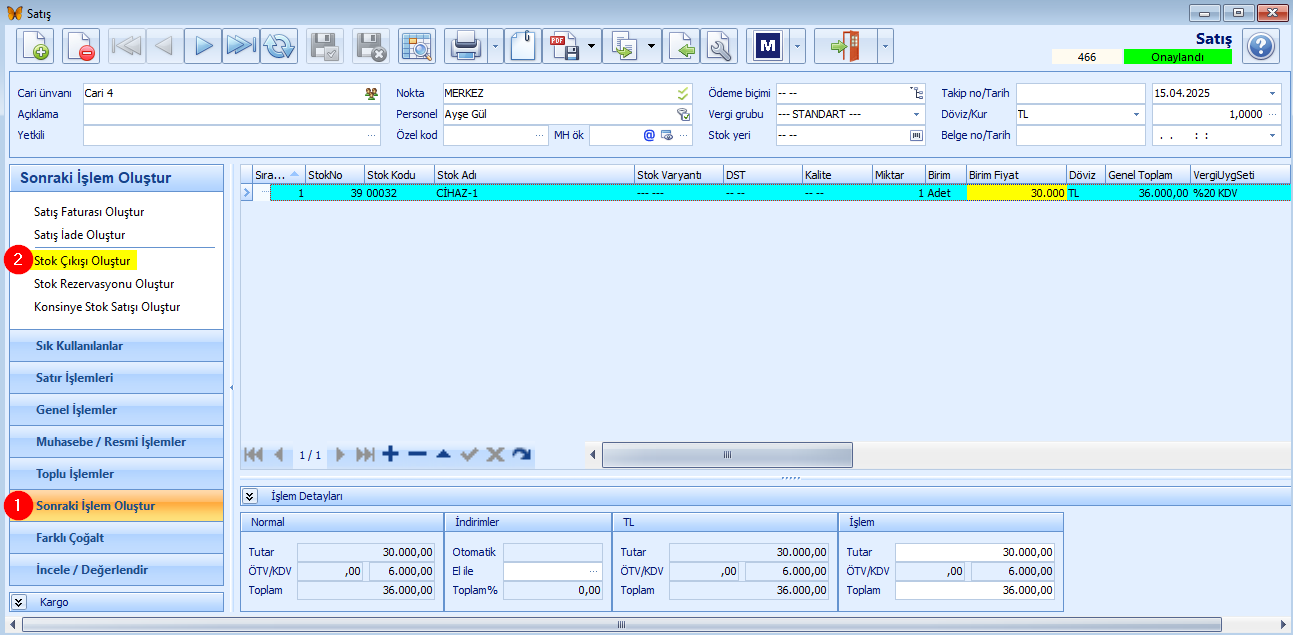Open the Vergi grubu dropdown

(x=918, y=114)
